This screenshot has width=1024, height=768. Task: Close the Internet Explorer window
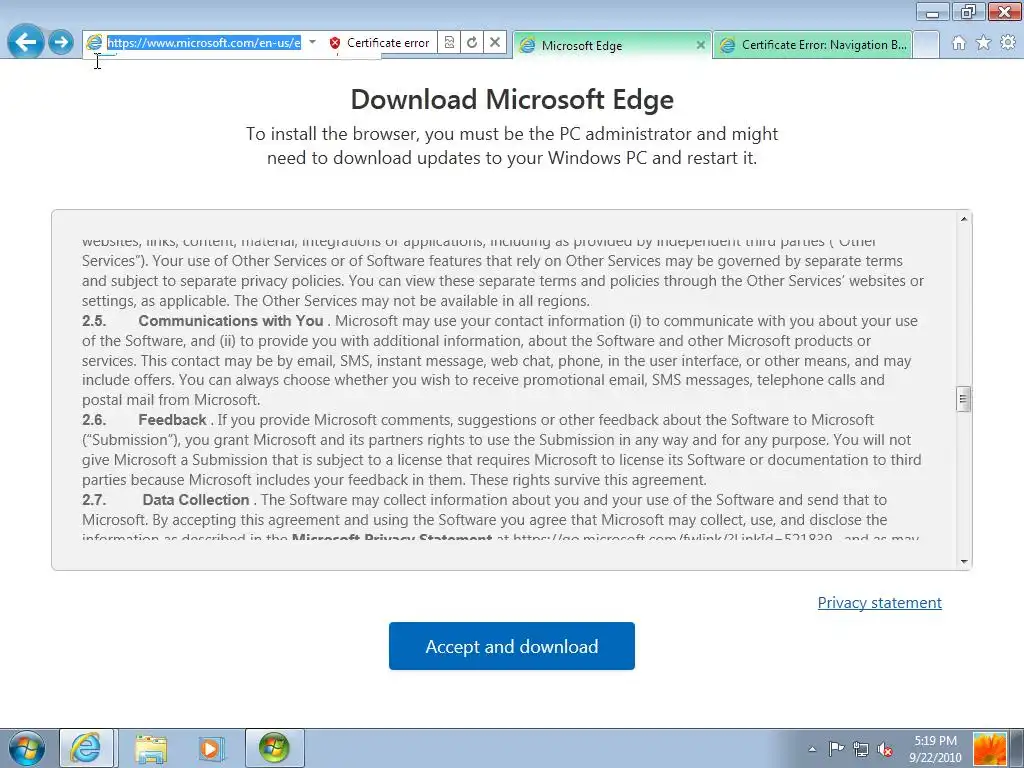1004,12
